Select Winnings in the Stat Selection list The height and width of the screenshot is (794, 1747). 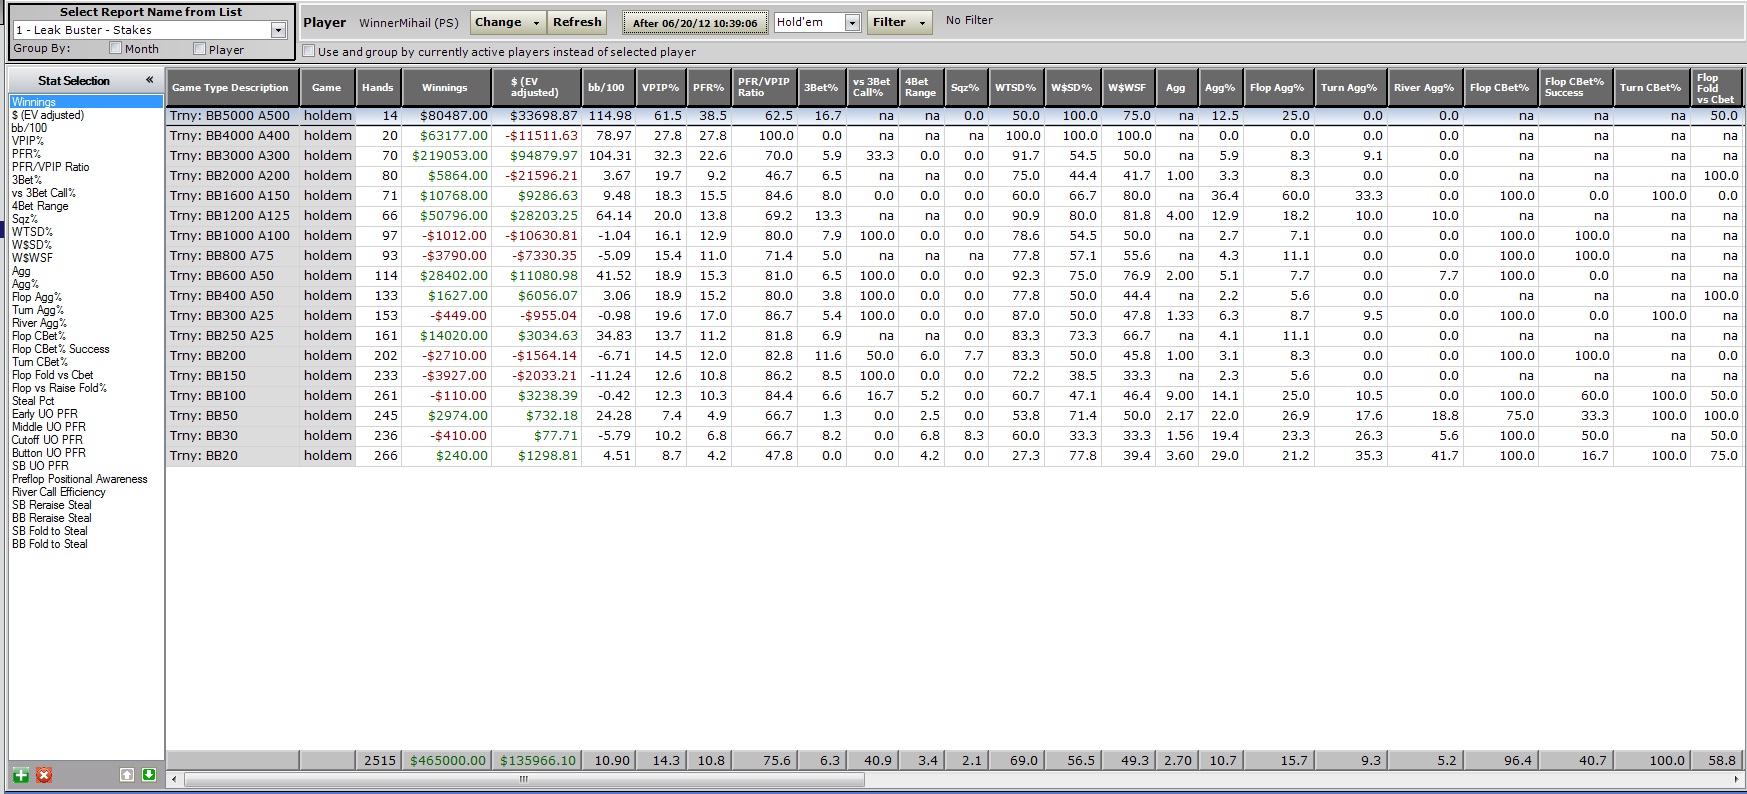[86, 102]
